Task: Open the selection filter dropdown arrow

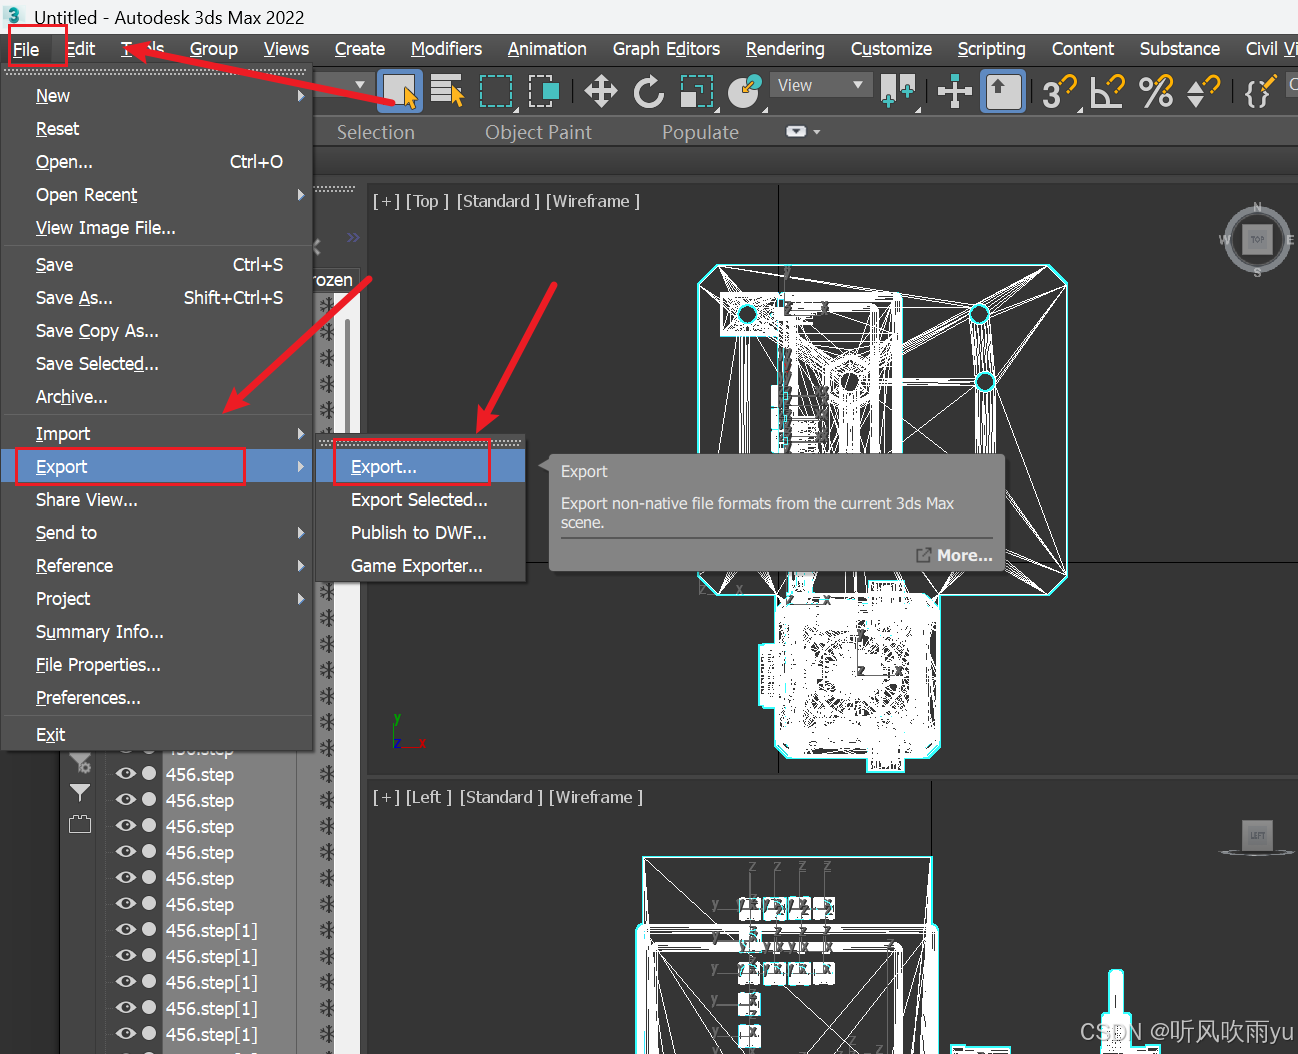Action: point(360,85)
